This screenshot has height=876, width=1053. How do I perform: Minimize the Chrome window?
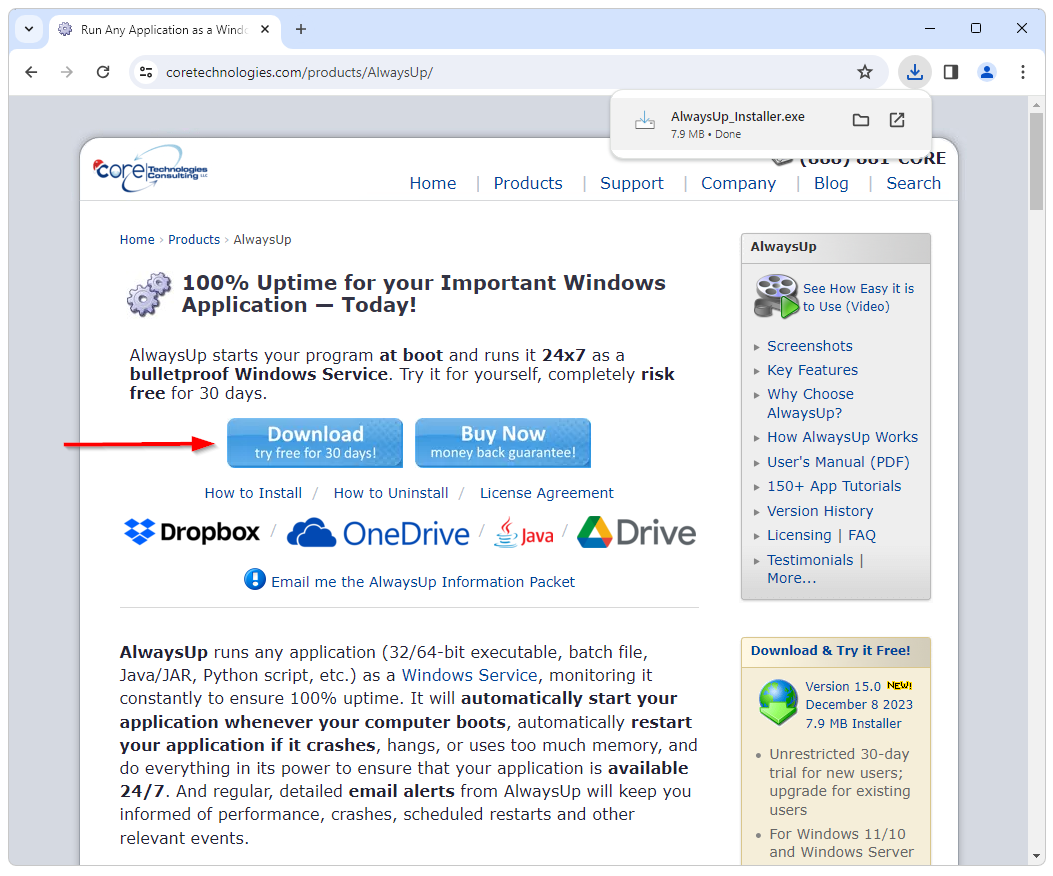pyautogui.click(x=930, y=28)
